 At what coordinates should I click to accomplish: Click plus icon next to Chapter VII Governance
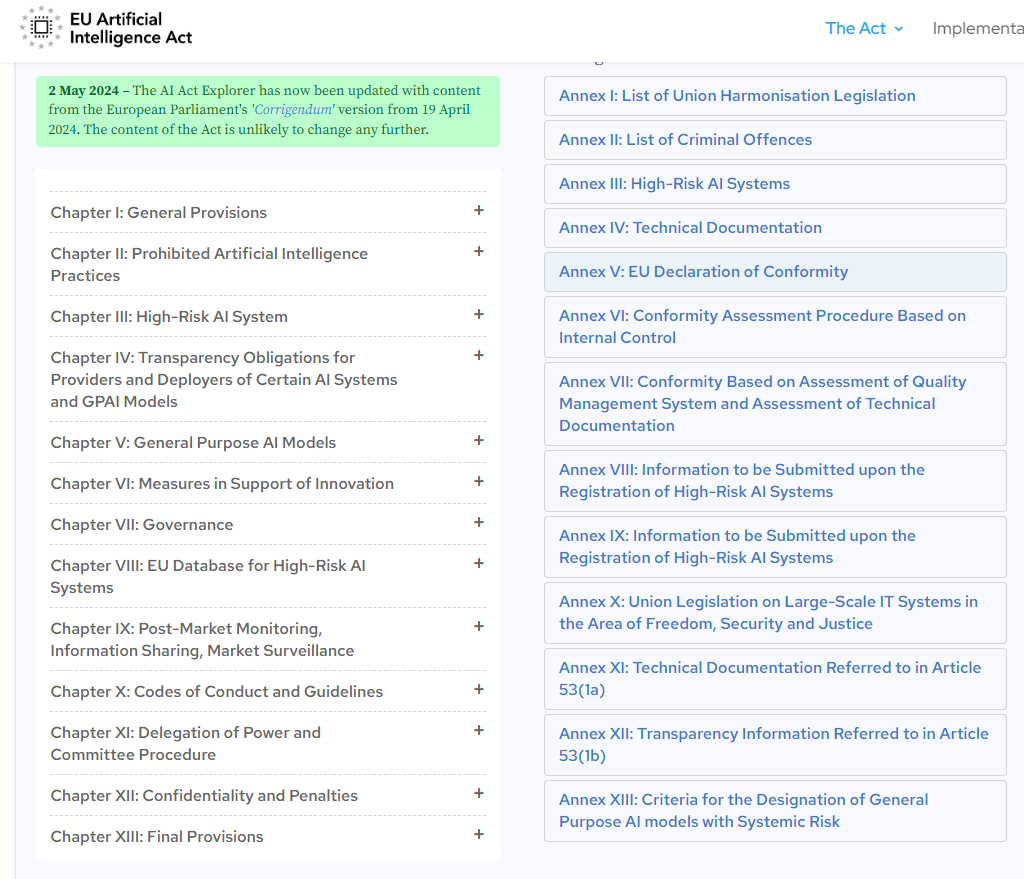[479, 522]
